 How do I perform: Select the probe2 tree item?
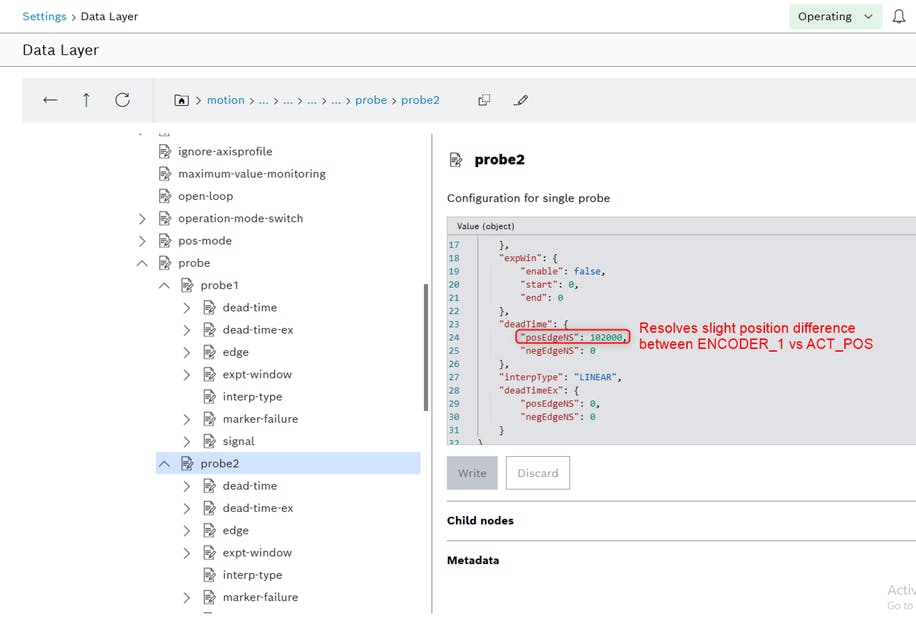click(219, 463)
